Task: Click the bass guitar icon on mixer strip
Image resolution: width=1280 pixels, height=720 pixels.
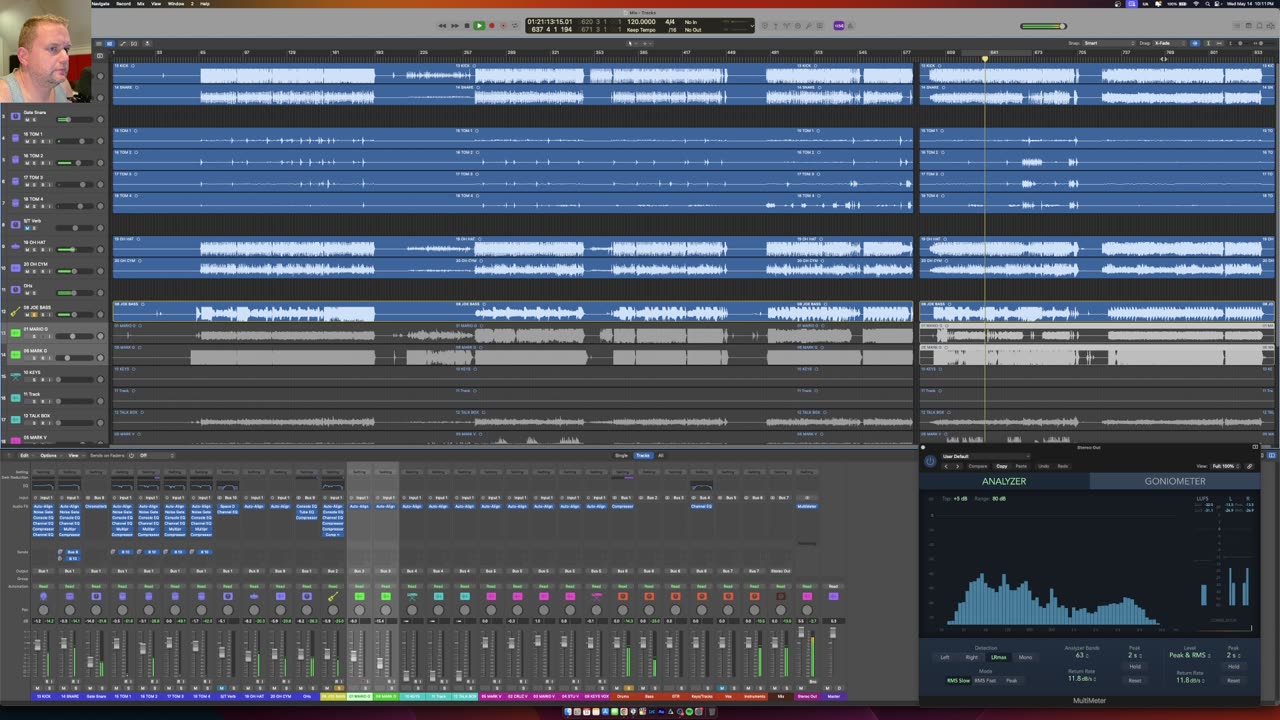Action: pyautogui.click(x=333, y=597)
